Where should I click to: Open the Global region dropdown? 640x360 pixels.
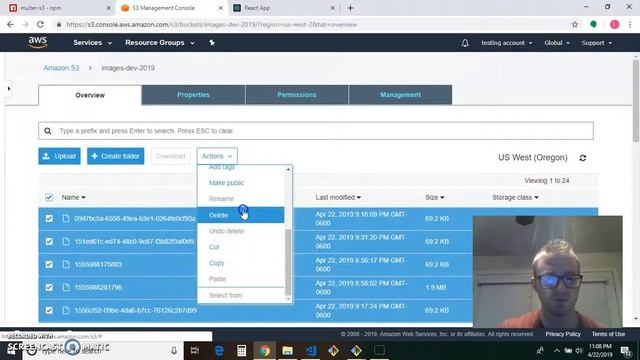point(557,42)
